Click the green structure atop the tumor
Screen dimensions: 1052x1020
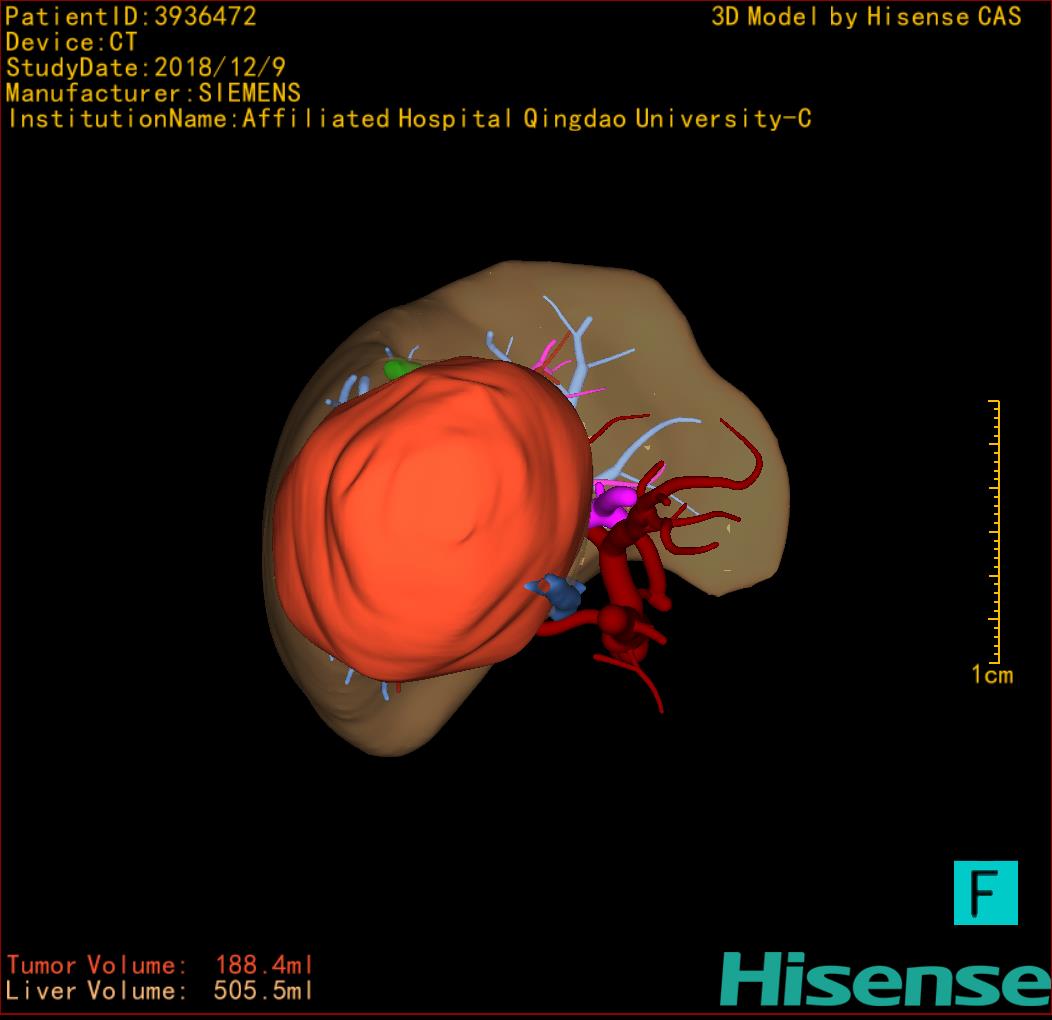pos(401,369)
